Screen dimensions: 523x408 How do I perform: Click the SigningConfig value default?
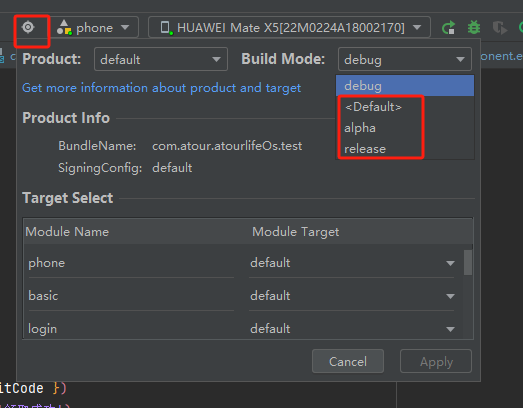tap(172, 168)
